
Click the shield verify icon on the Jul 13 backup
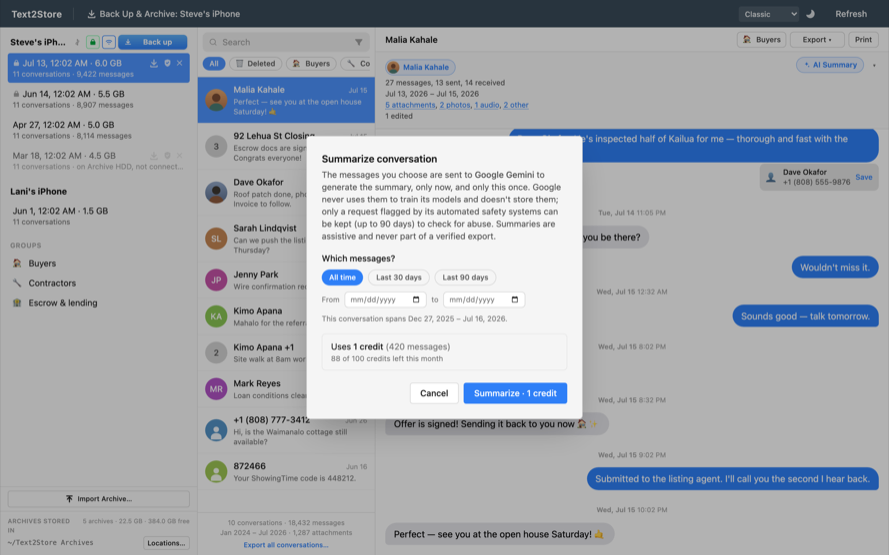pos(167,63)
